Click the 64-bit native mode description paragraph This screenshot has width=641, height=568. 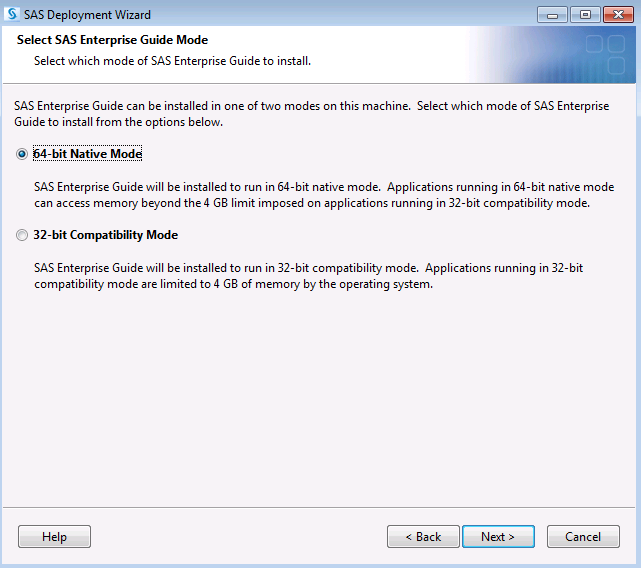tap(324, 195)
